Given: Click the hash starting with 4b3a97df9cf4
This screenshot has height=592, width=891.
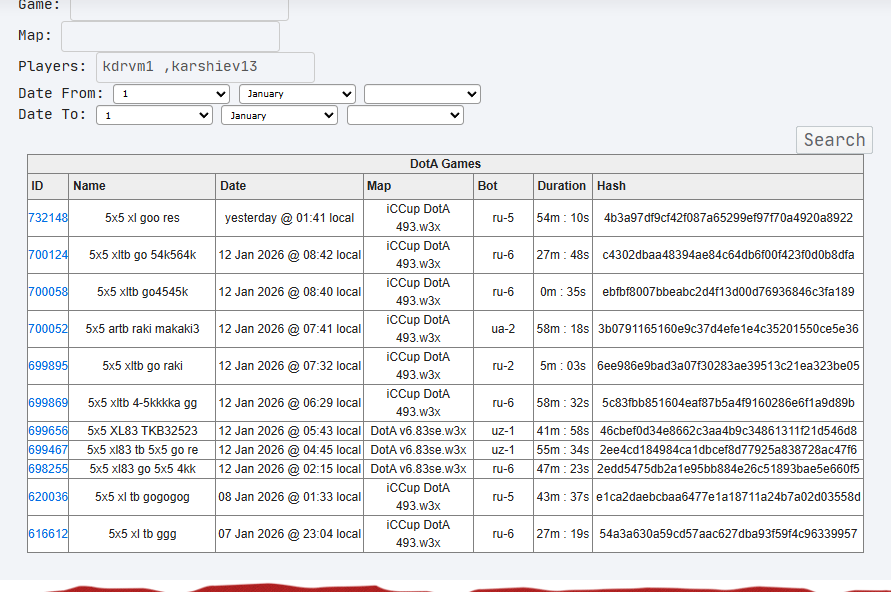Looking at the screenshot, I should (728, 218).
